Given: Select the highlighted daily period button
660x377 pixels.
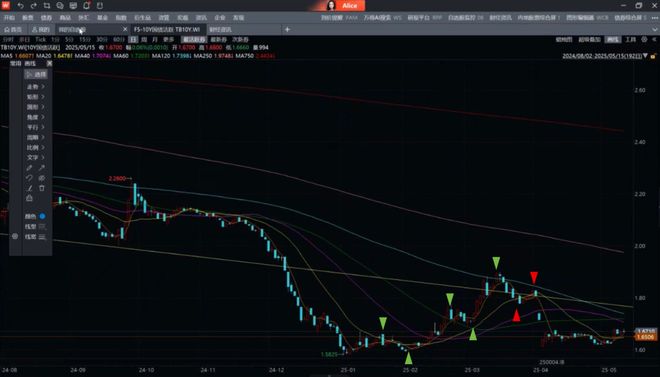Looking at the screenshot, I should 133,39.
